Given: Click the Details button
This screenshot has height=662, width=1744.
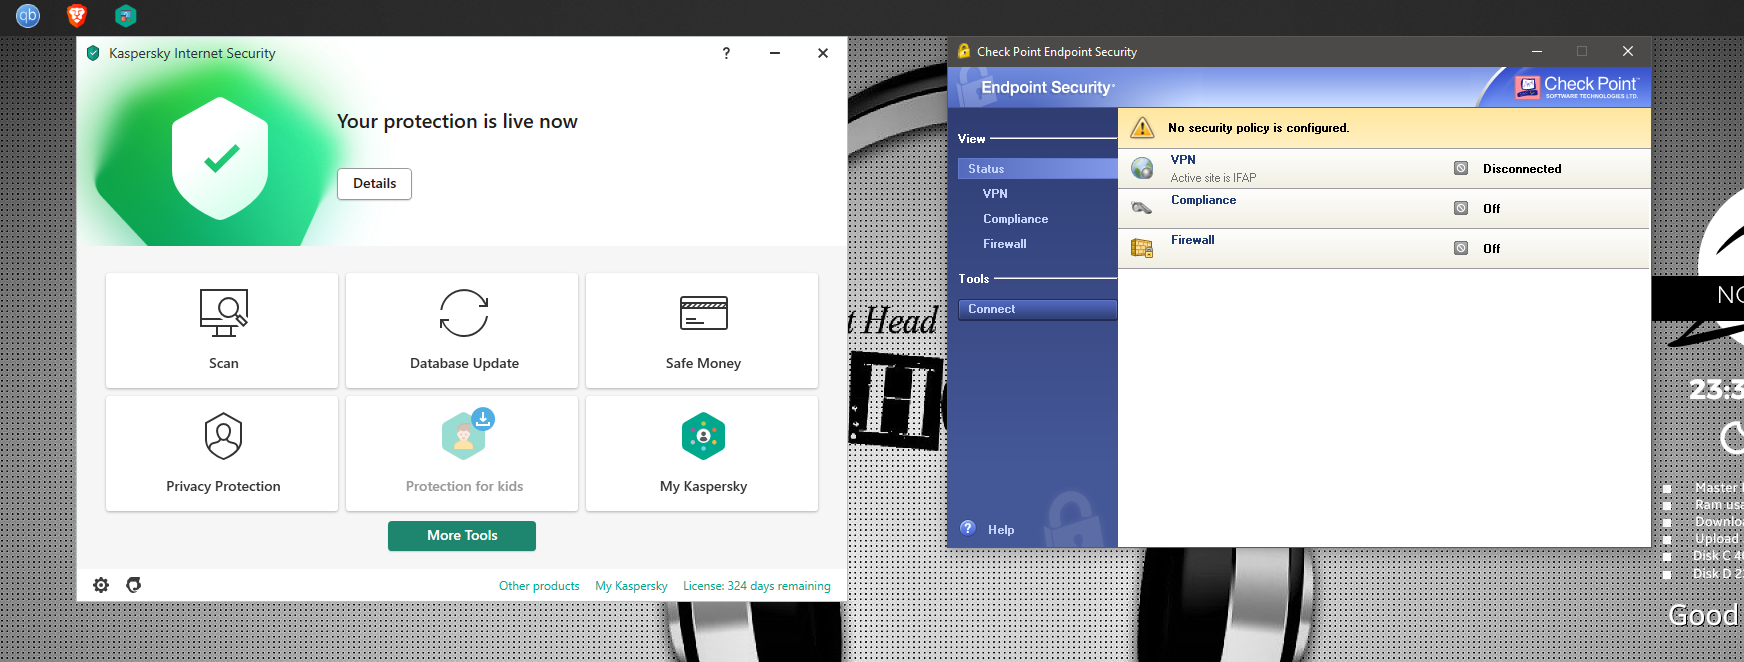Looking at the screenshot, I should point(374,184).
